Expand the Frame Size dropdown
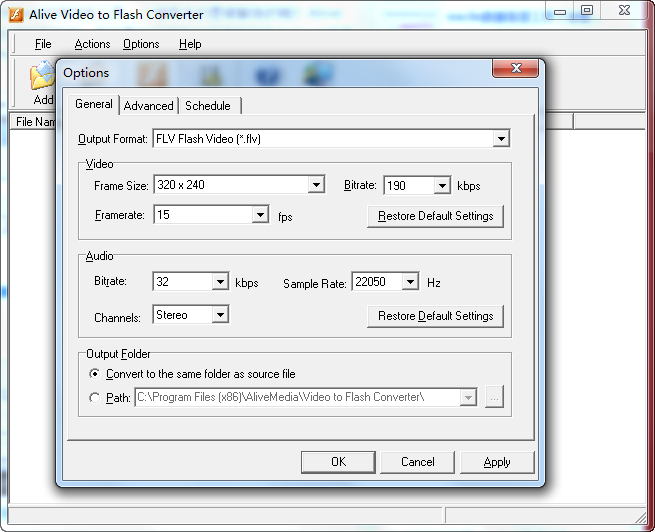 pyautogui.click(x=316, y=185)
